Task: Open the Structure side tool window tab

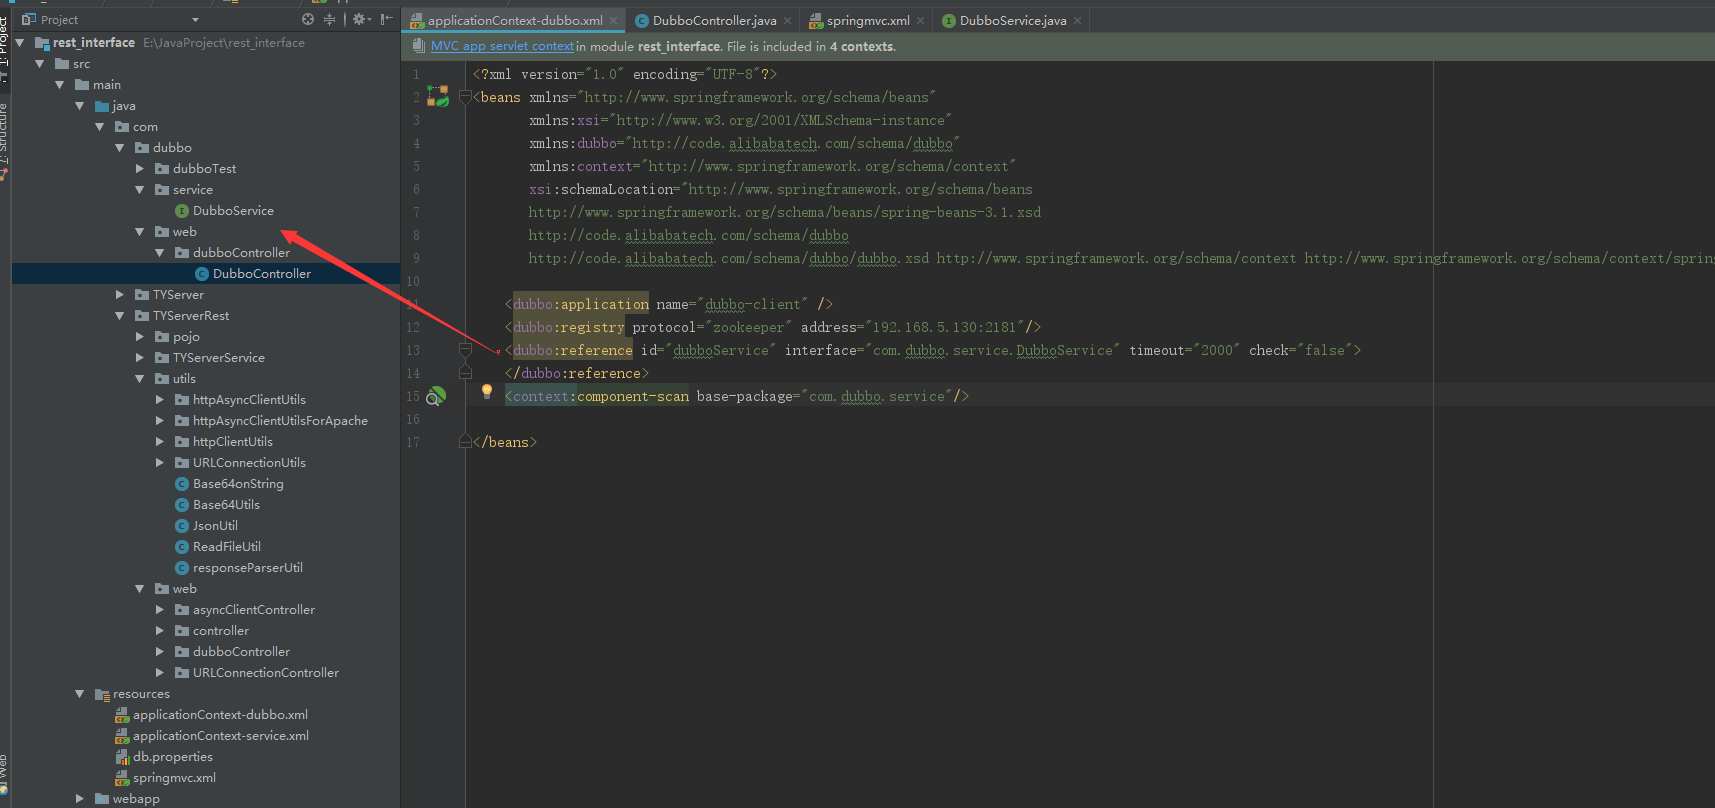Action: (x=4, y=140)
